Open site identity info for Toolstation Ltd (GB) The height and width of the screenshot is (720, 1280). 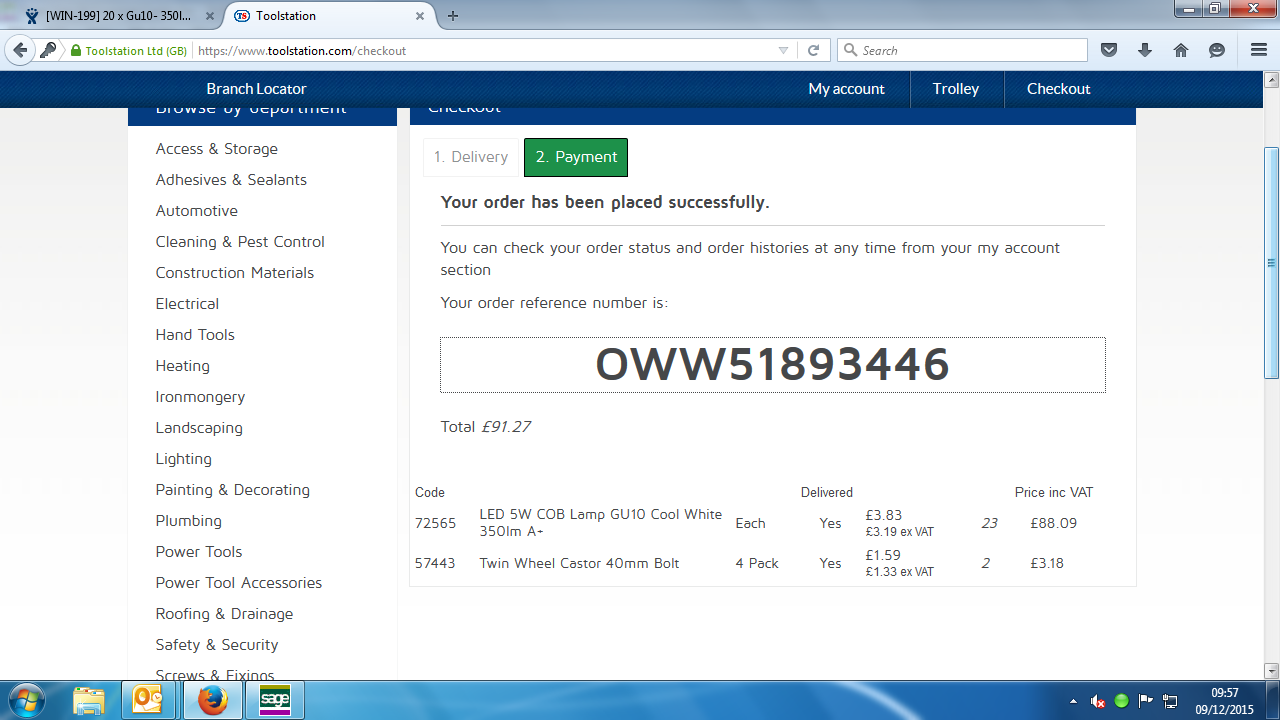tap(128, 51)
